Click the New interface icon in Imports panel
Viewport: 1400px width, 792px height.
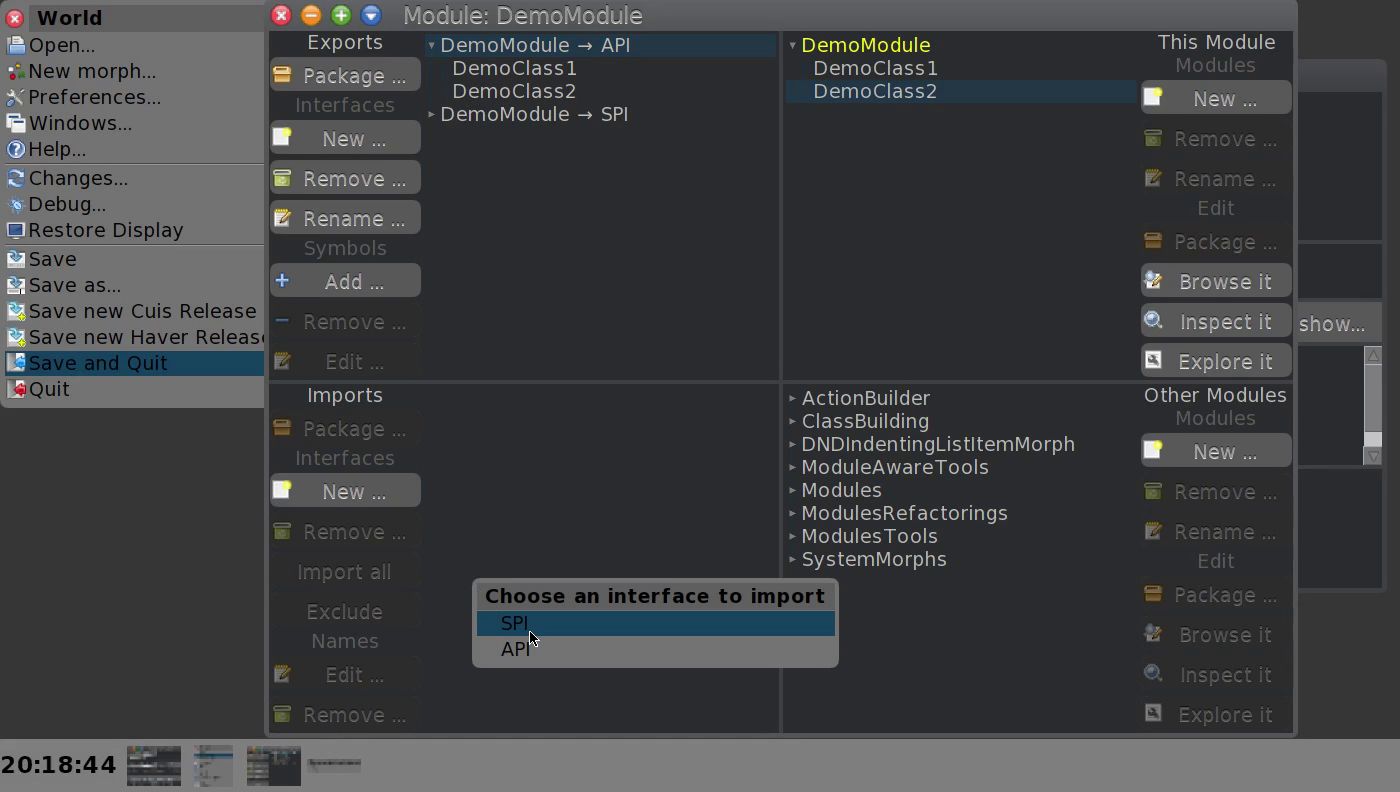[282, 490]
